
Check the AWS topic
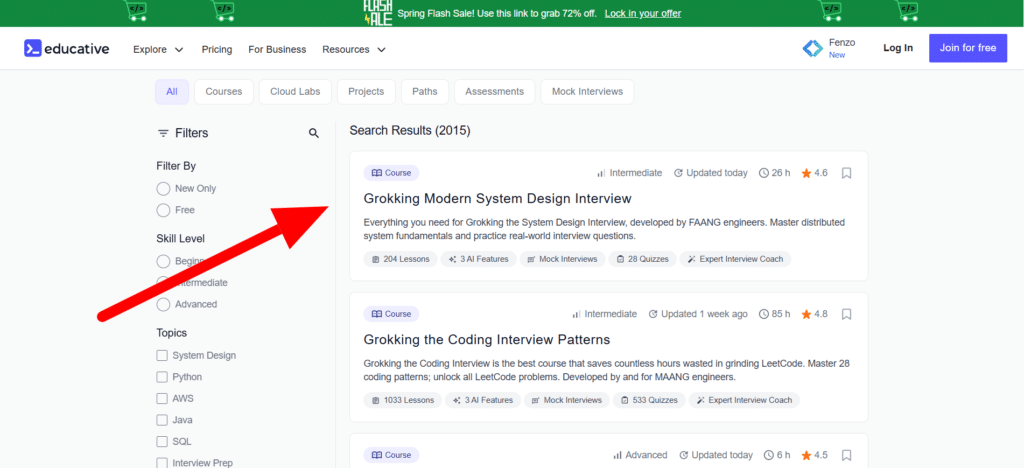[162, 399]
